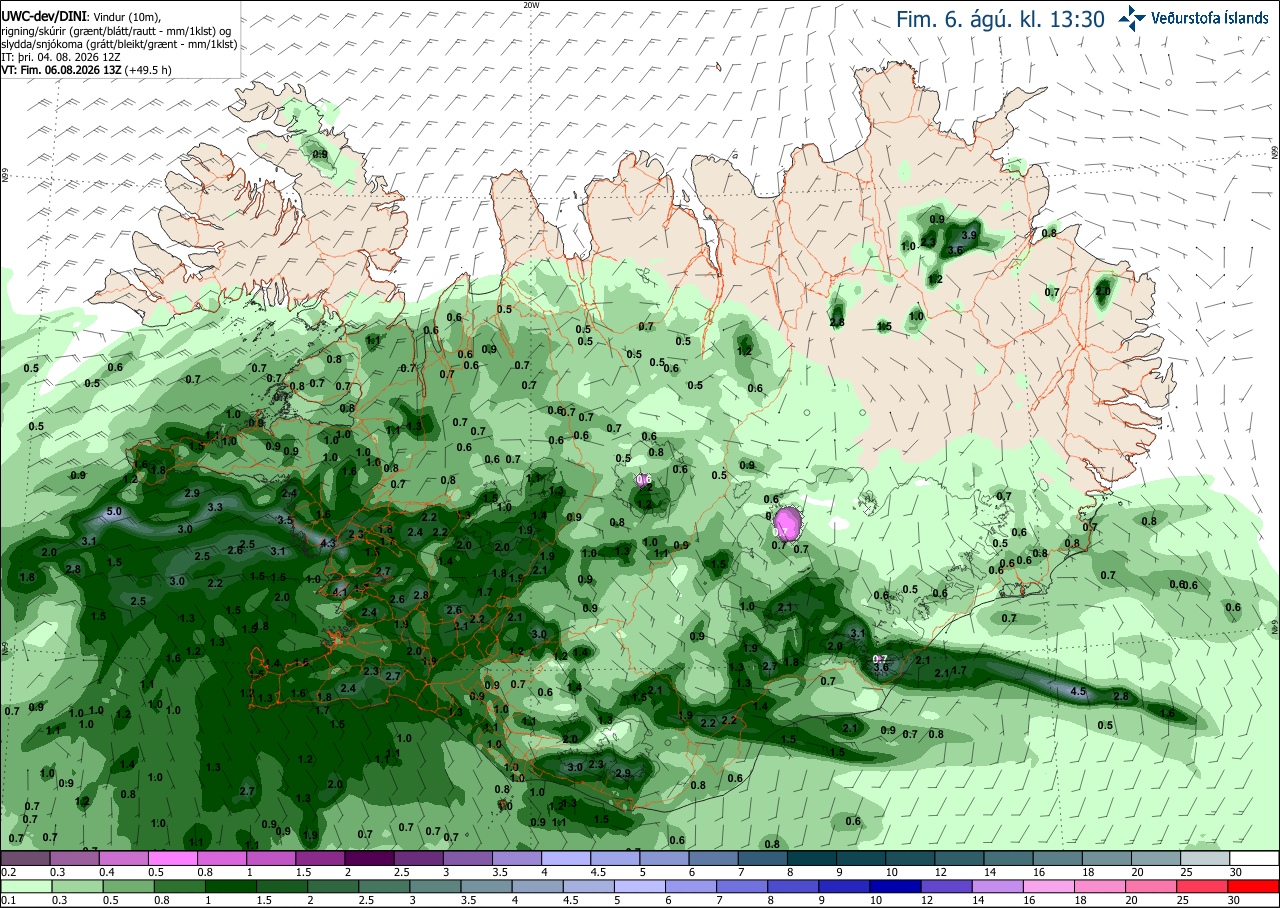Click the 4.1 precipitation value in the southwest
Image resolution: width=1280 pixels, height=908 pixels.
coord(339,592)
